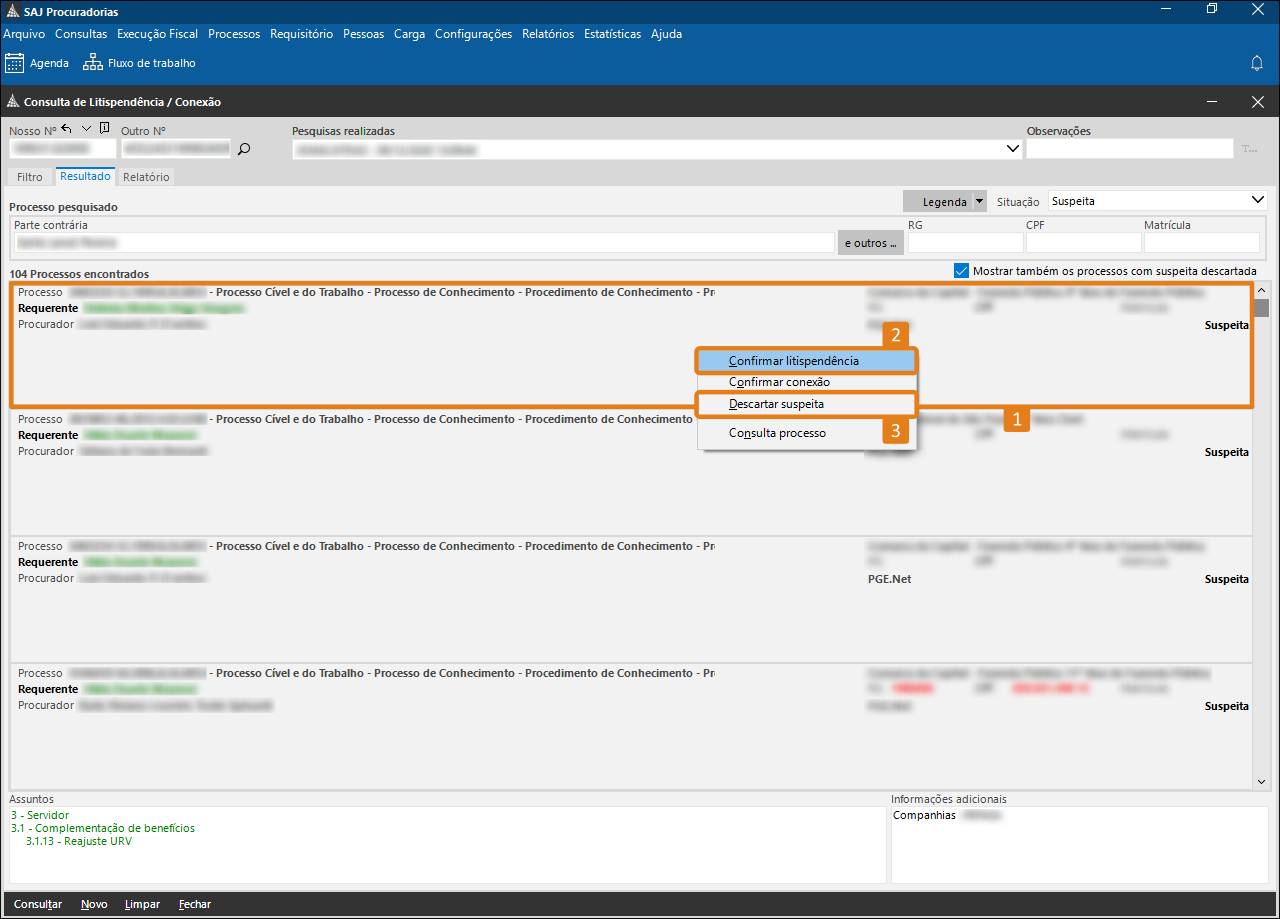The width and height of the screenshot is (1280, 919).
Task: Click the undo arrow next to Nosso Nº
Action: 67,129
